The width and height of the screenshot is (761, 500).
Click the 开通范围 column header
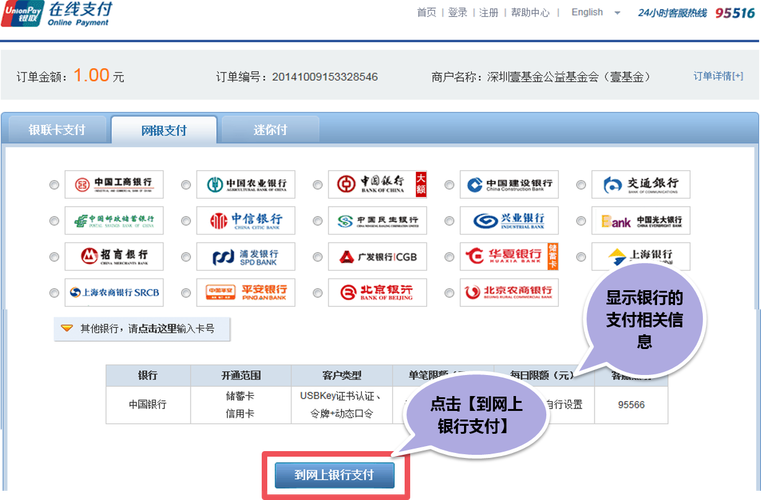241,375
